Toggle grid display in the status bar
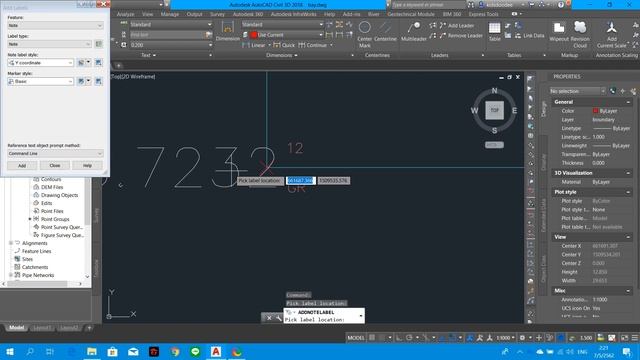Viewport: 640px width, 360px height. pyautogui.click(x=372, y=338)
